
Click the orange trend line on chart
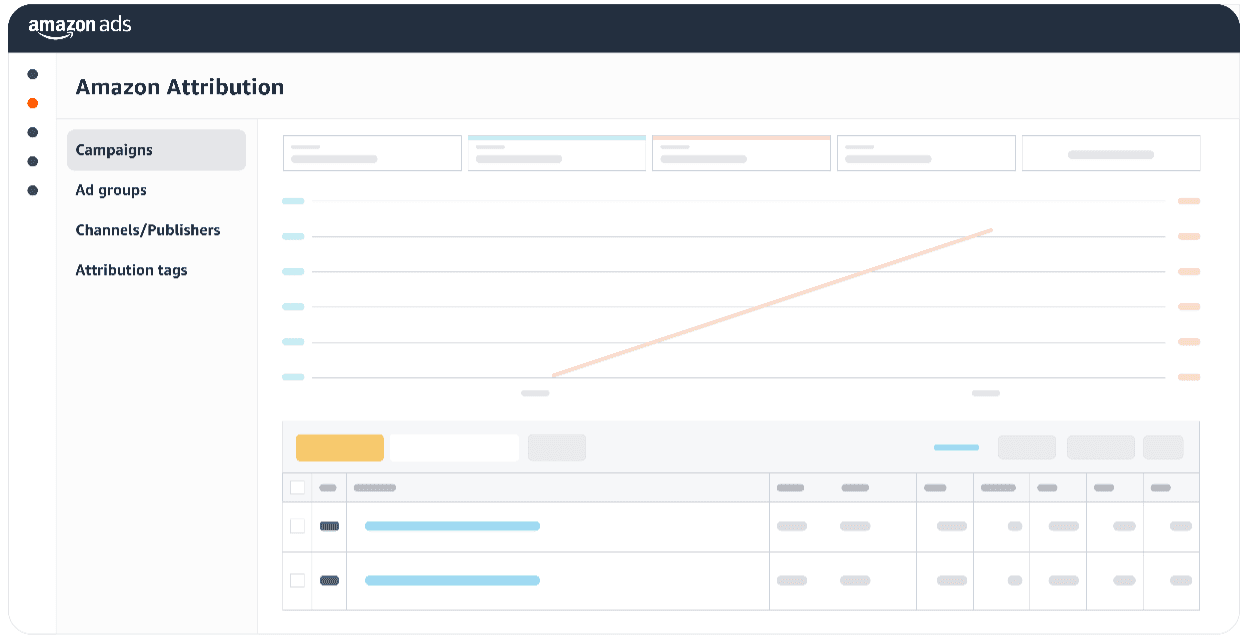click(772, 303)
